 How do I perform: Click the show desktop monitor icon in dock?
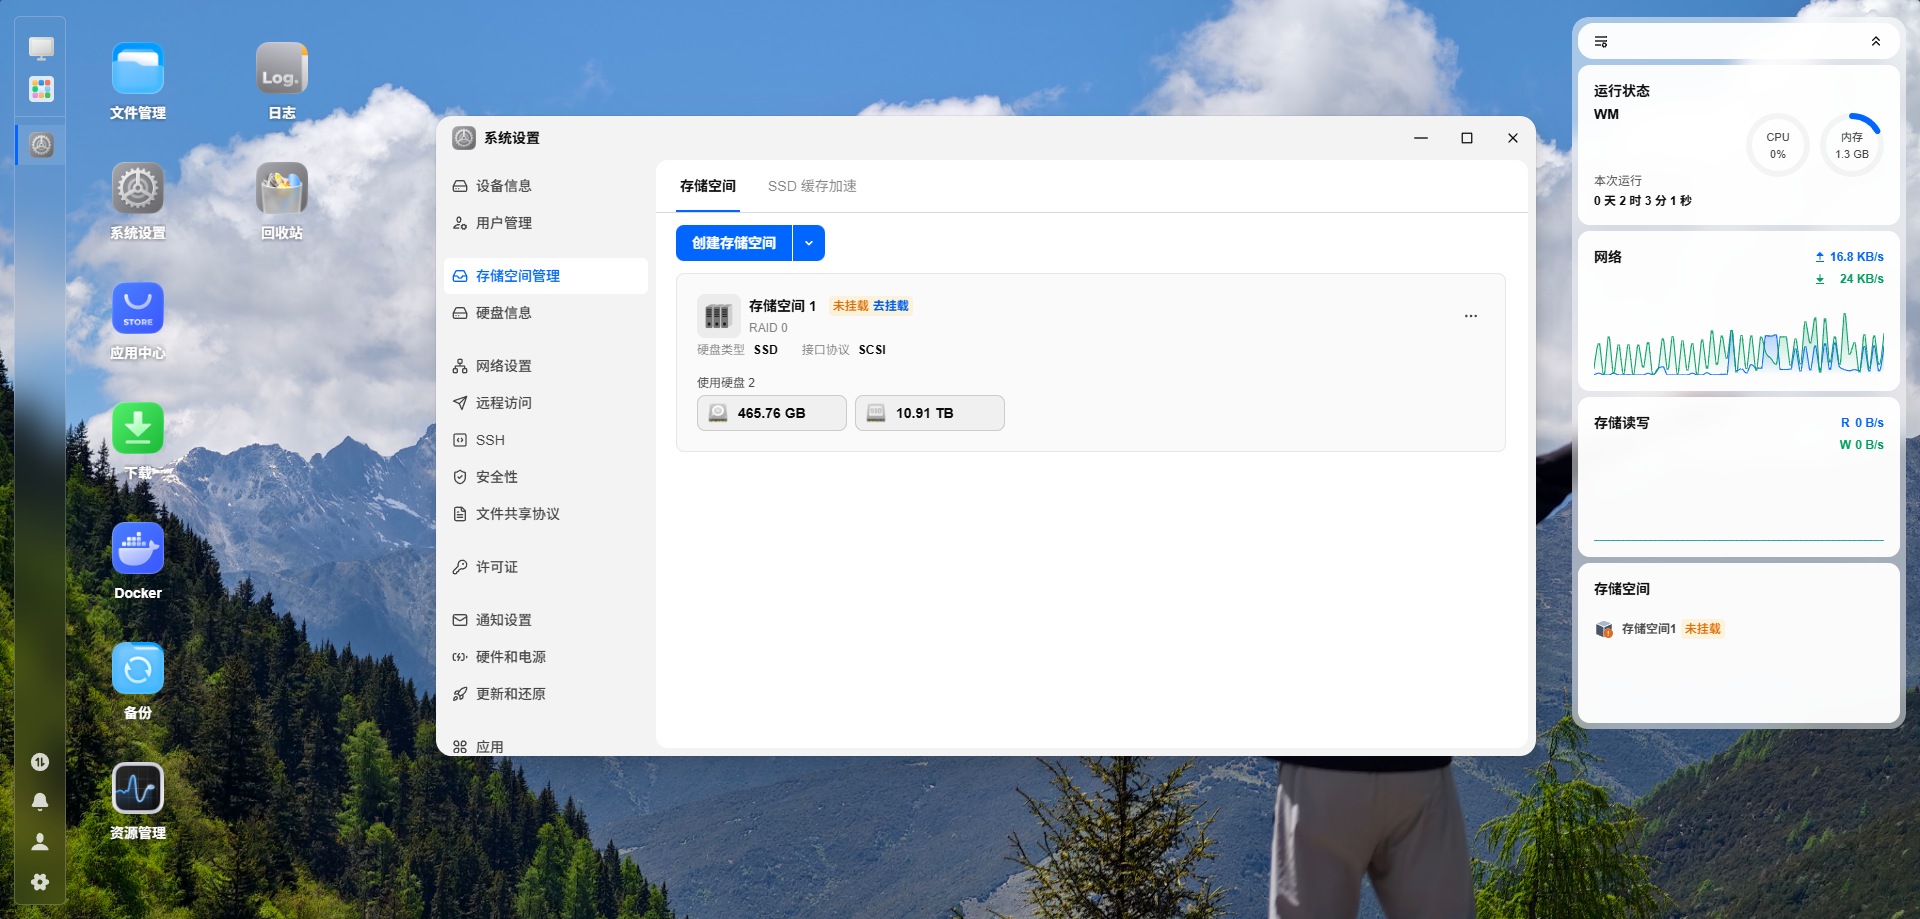41,47
